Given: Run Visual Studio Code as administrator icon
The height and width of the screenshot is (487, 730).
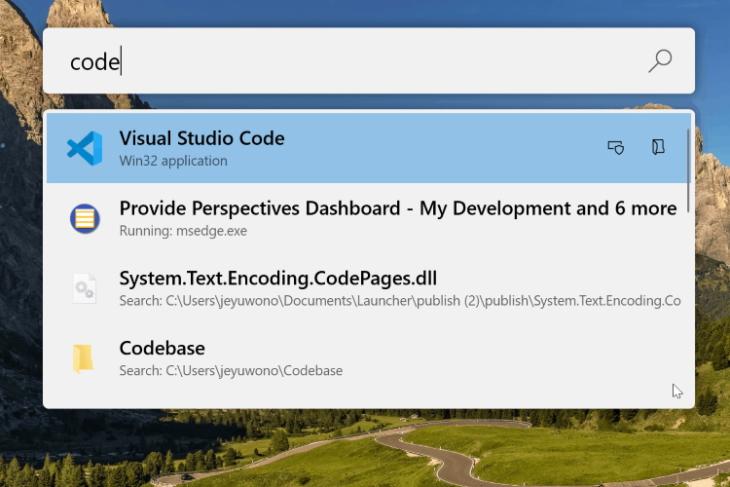Looking at the screenshot, I should click(616, 147).
